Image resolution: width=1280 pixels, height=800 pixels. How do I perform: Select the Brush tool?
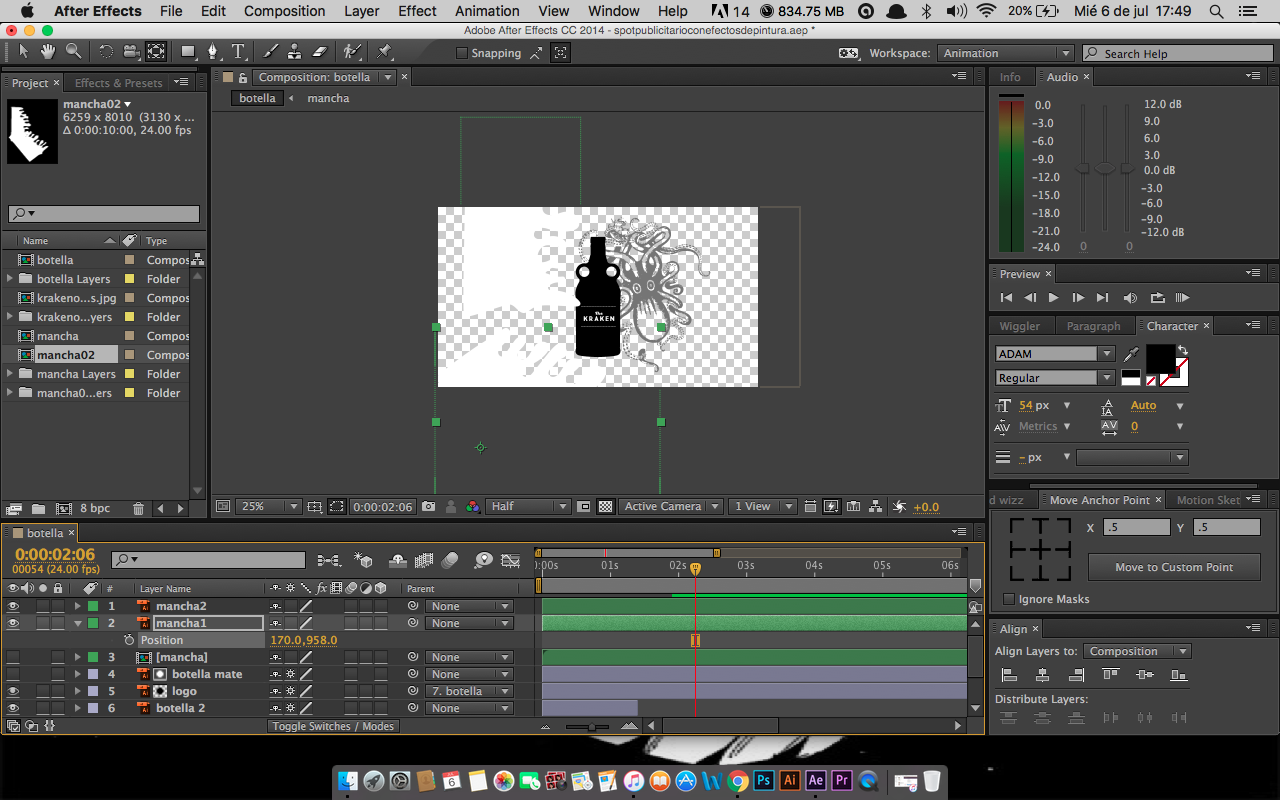pos(270,51)
